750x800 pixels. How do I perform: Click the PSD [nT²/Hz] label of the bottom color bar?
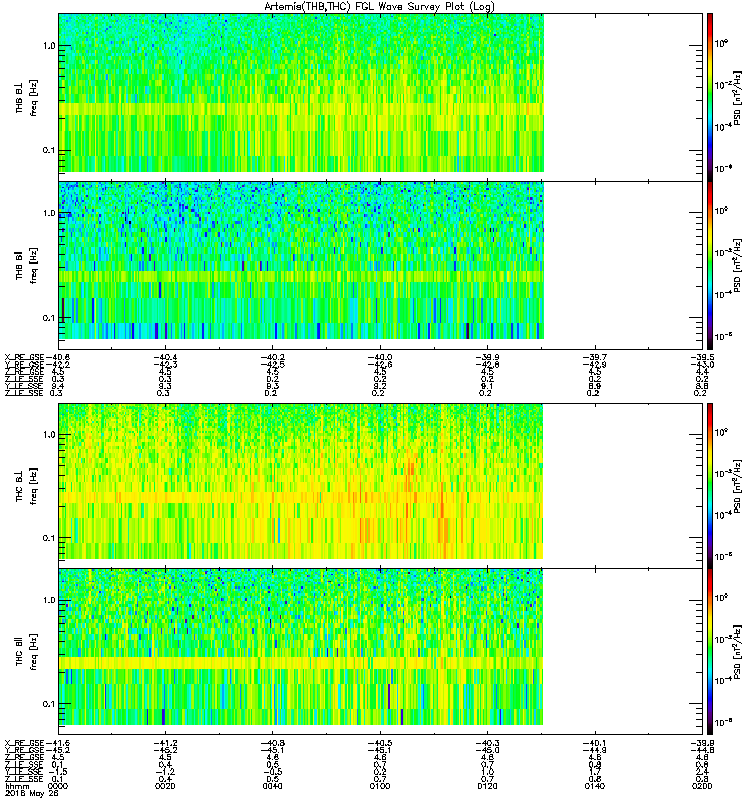737,652
